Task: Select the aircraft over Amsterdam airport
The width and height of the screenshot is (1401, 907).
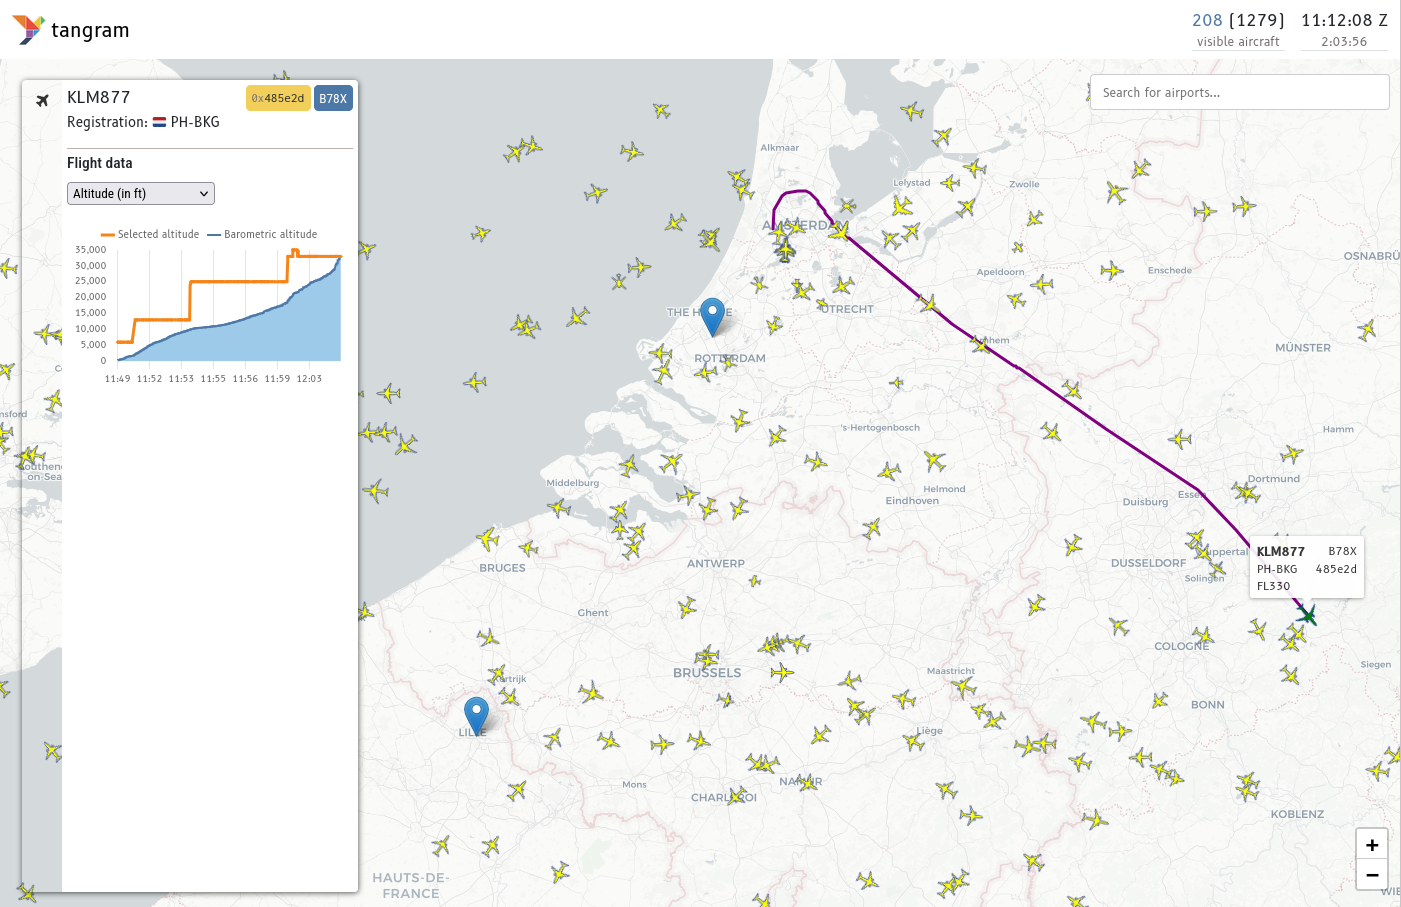Action: coord(786,248)
